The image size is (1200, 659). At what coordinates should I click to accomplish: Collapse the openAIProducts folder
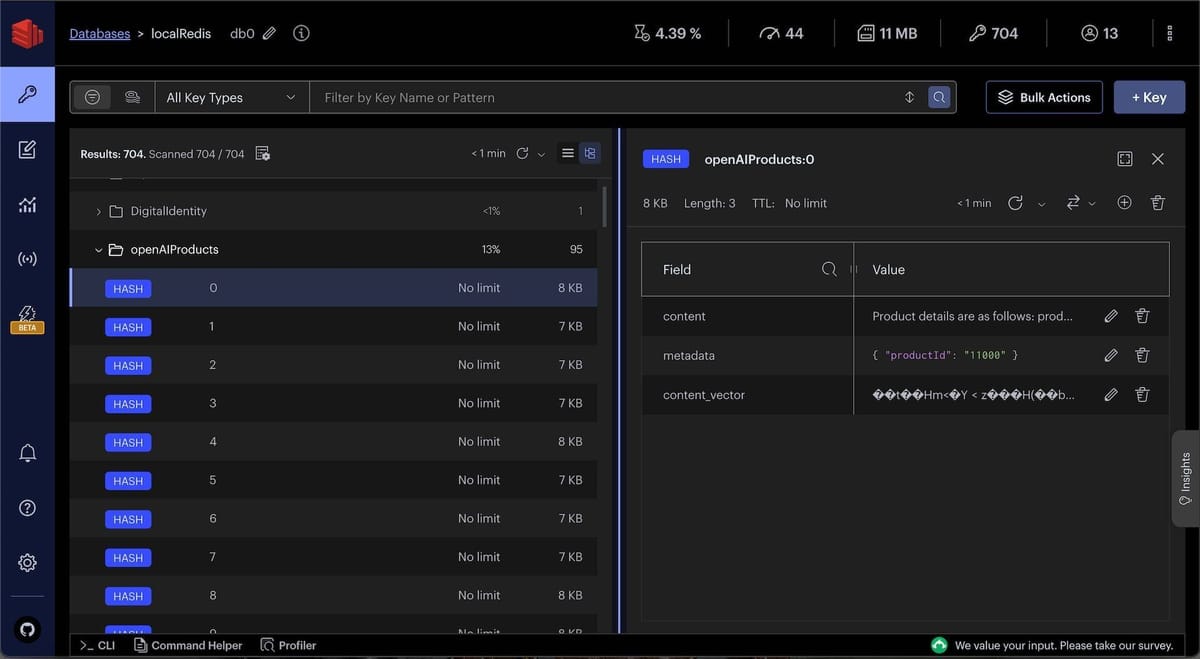click(98, 249)
